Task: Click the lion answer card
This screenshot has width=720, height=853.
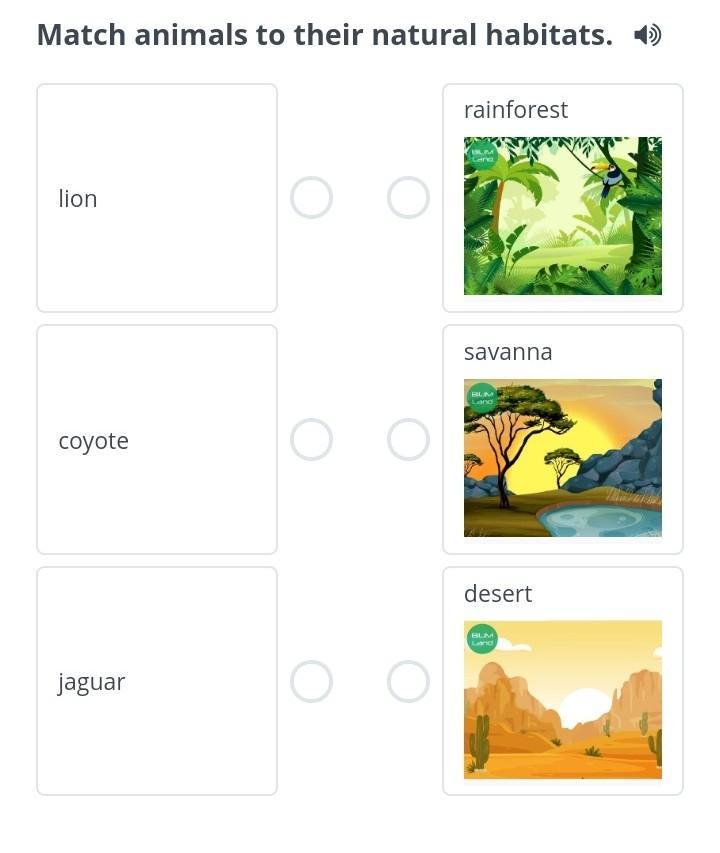Action: tap(157, 198)
